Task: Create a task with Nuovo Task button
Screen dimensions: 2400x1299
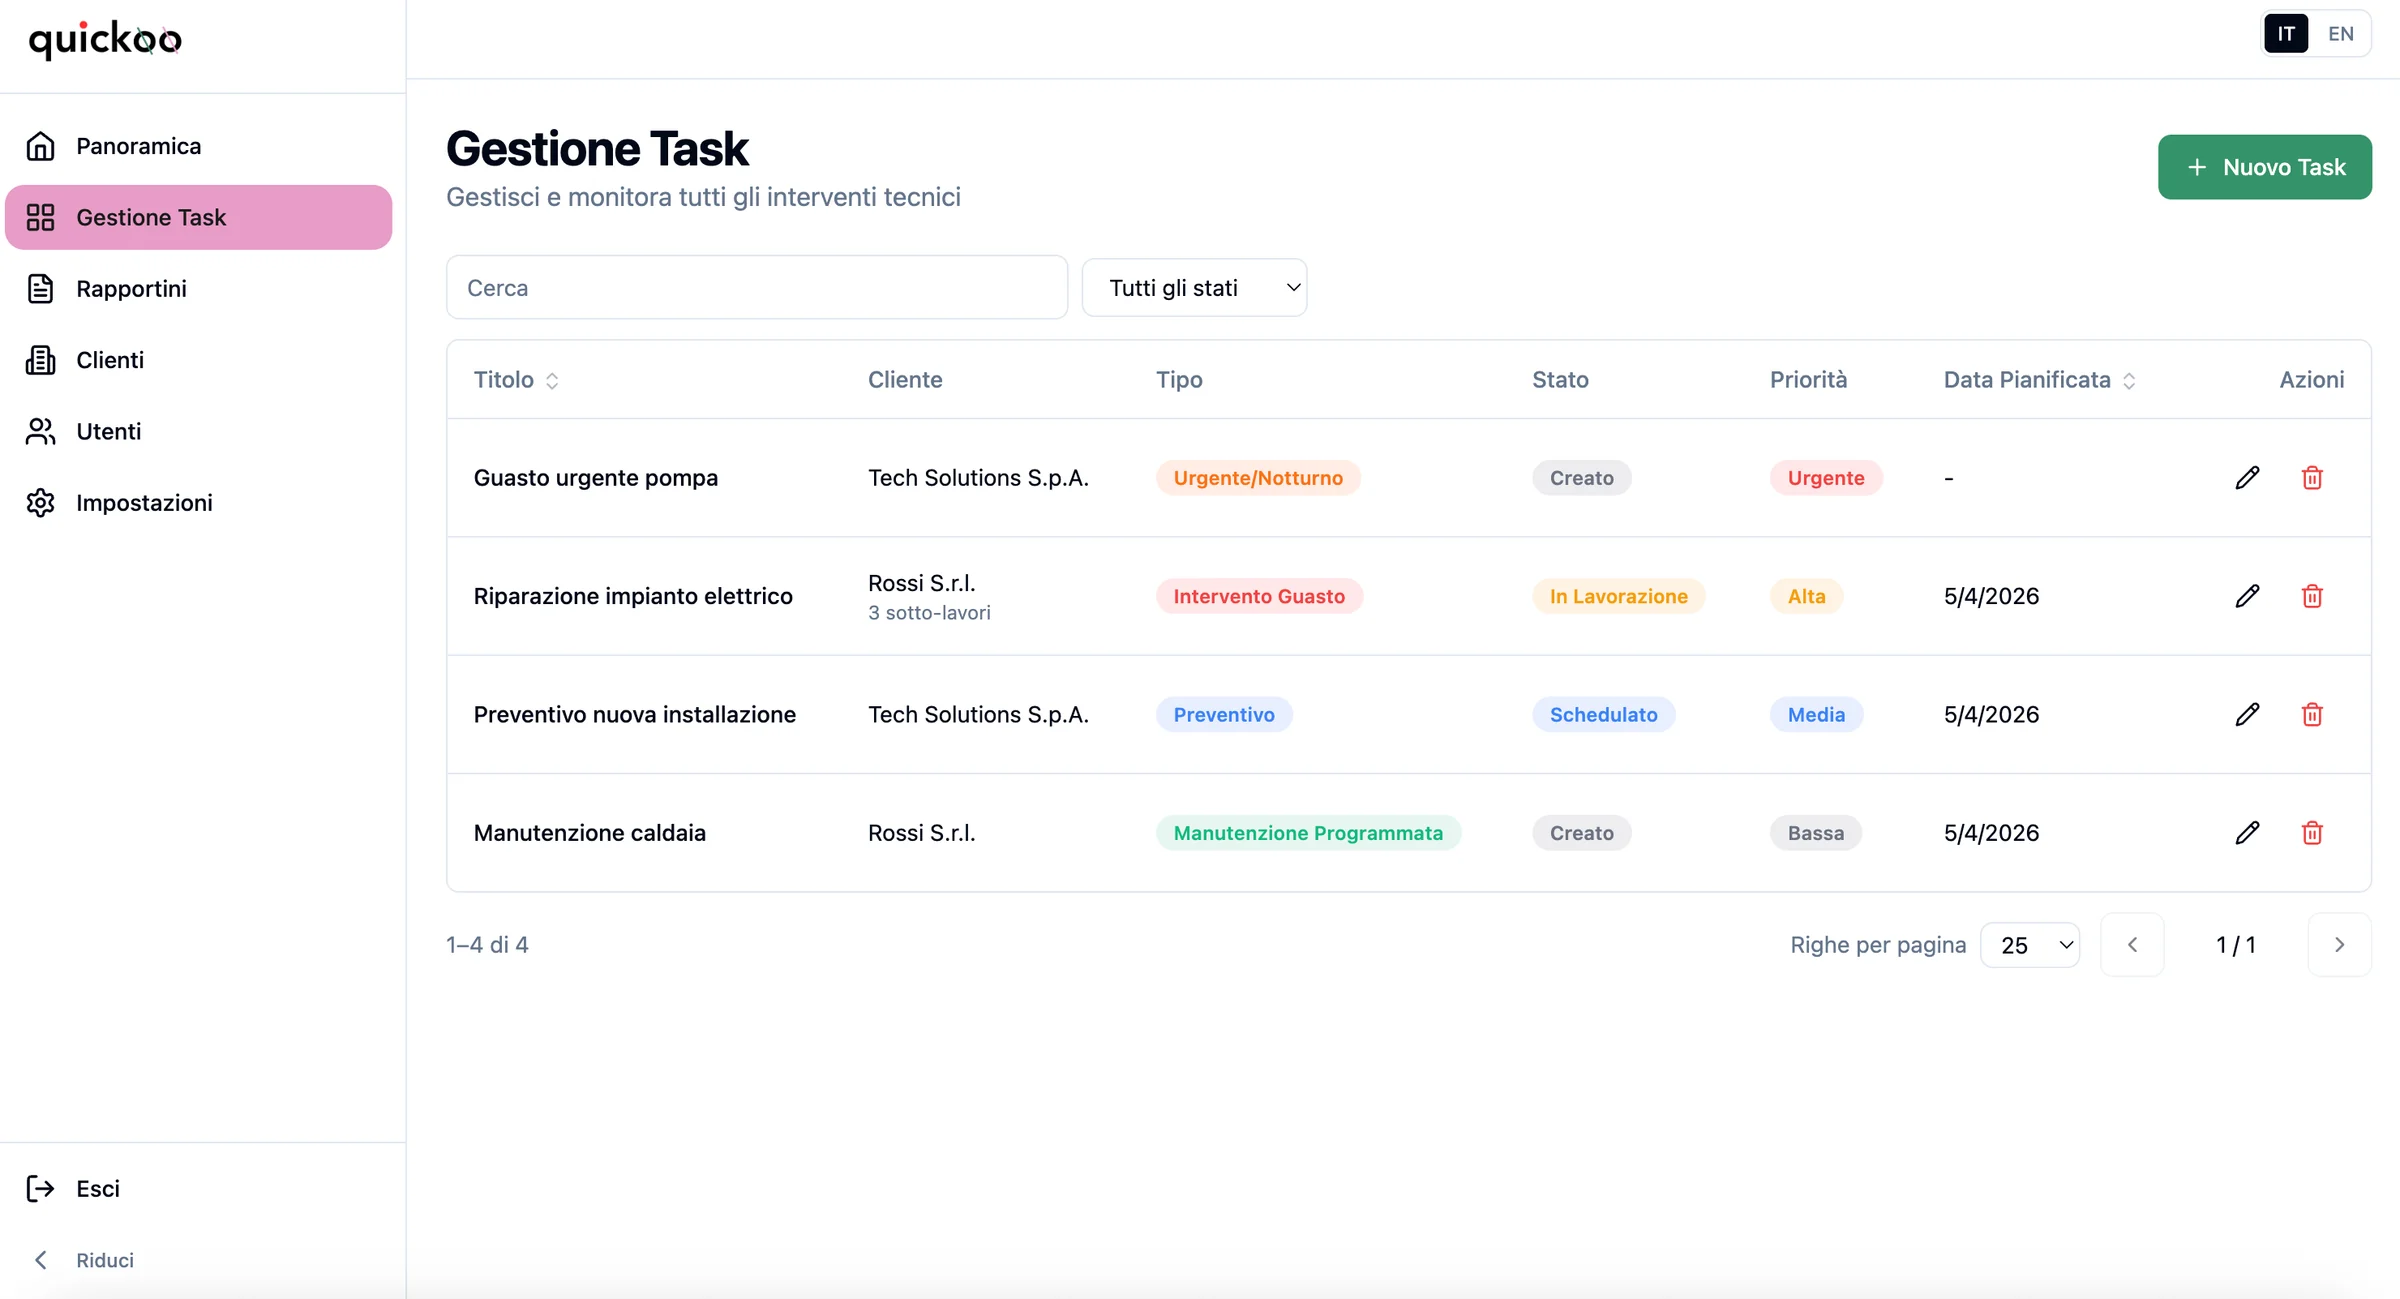Action: click(x=2265, y=167)
